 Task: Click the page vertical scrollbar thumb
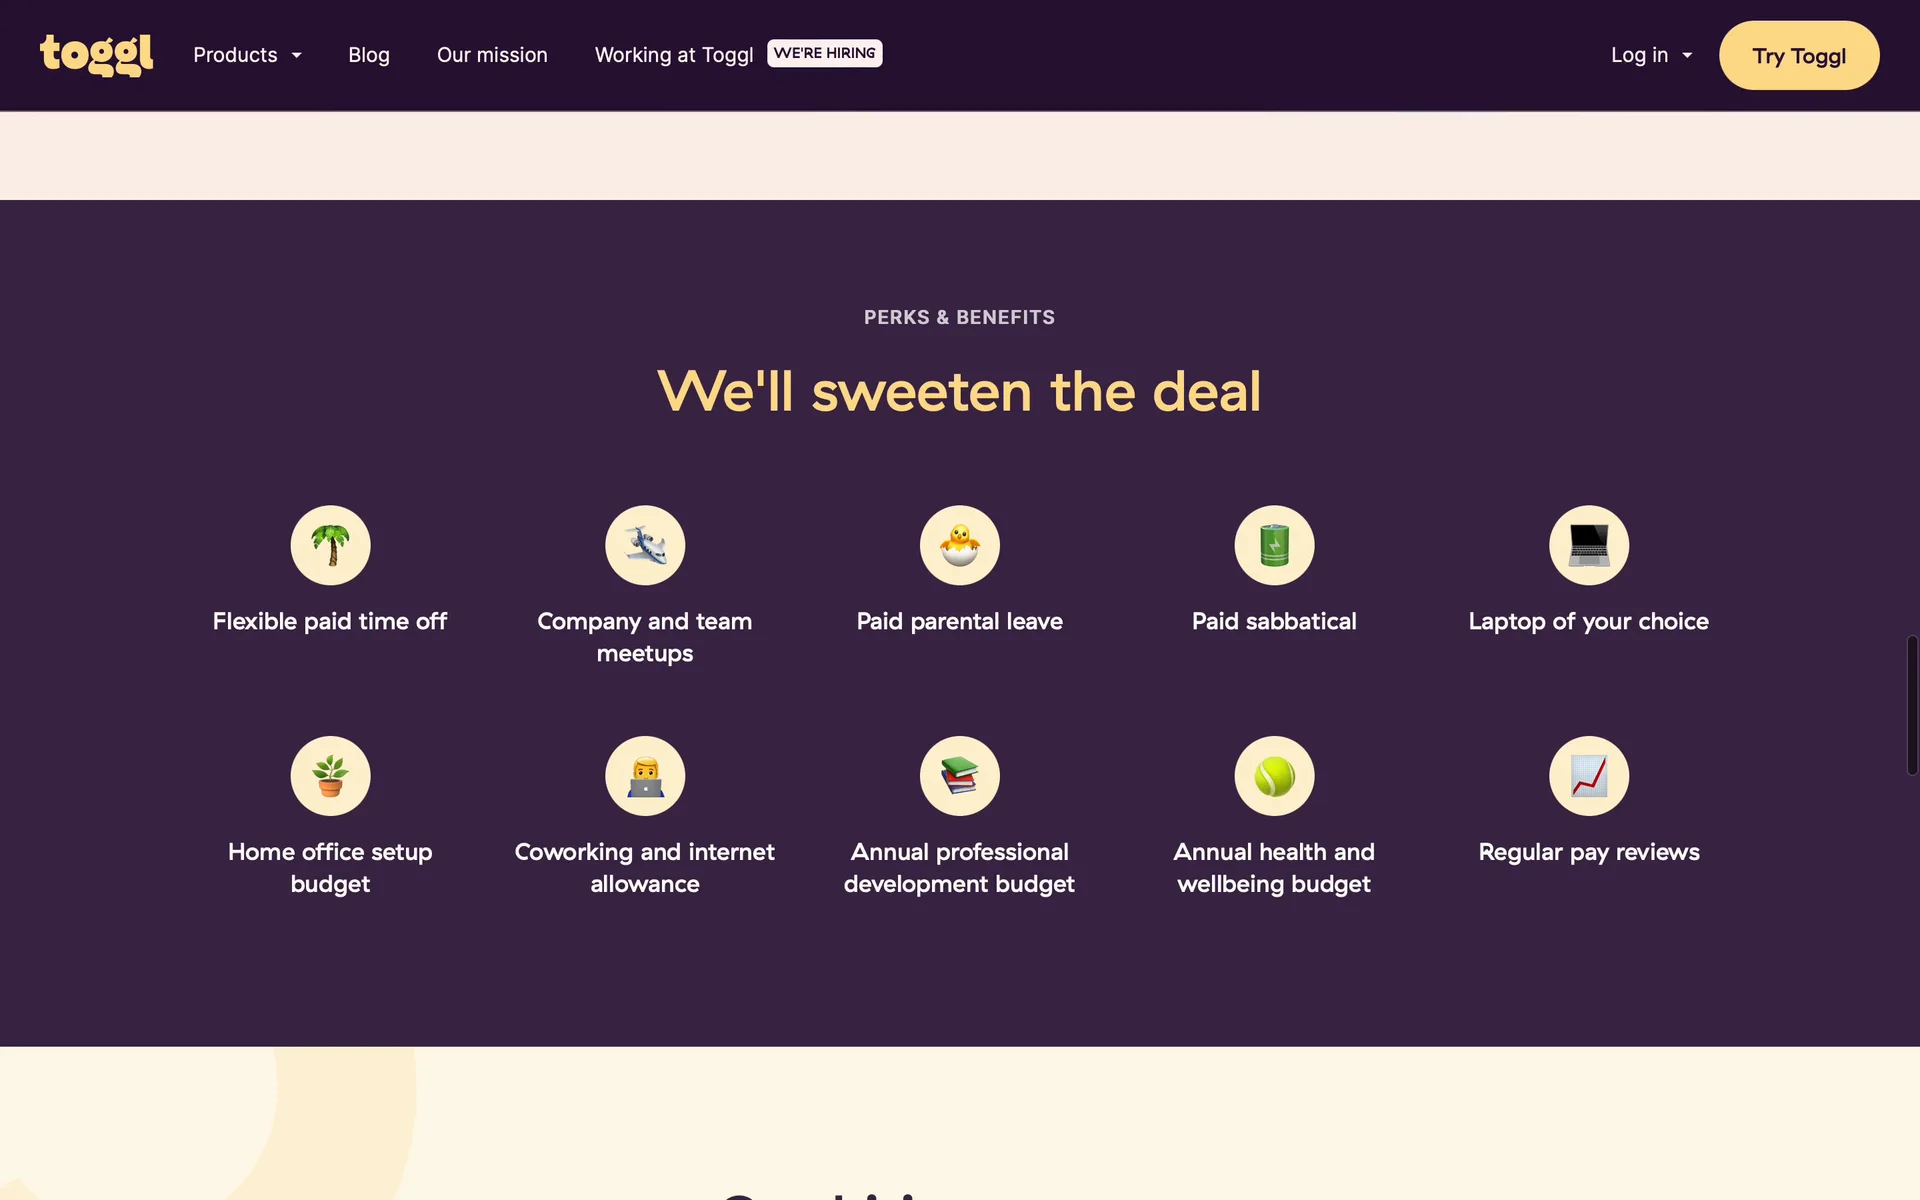[x=1912, y=705]
